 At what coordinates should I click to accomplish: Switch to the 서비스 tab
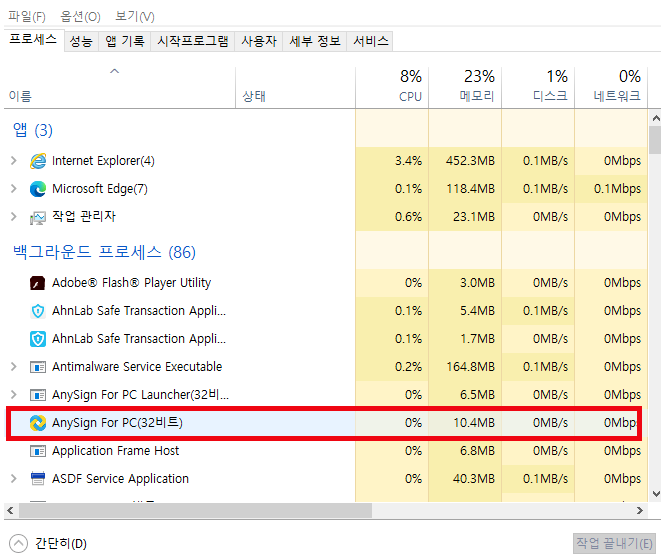coord(370,41)
